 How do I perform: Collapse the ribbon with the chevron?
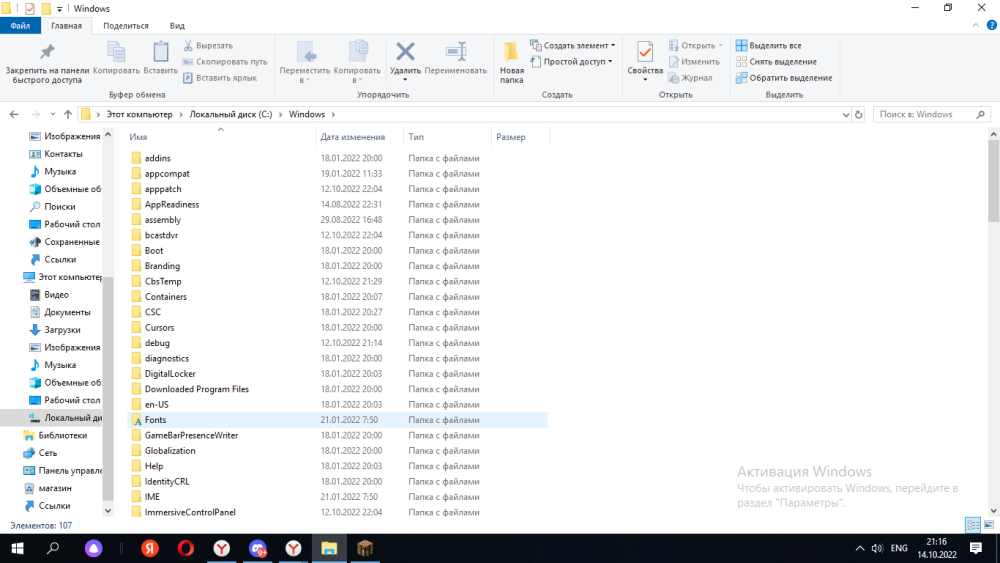[x=975, y=26]
